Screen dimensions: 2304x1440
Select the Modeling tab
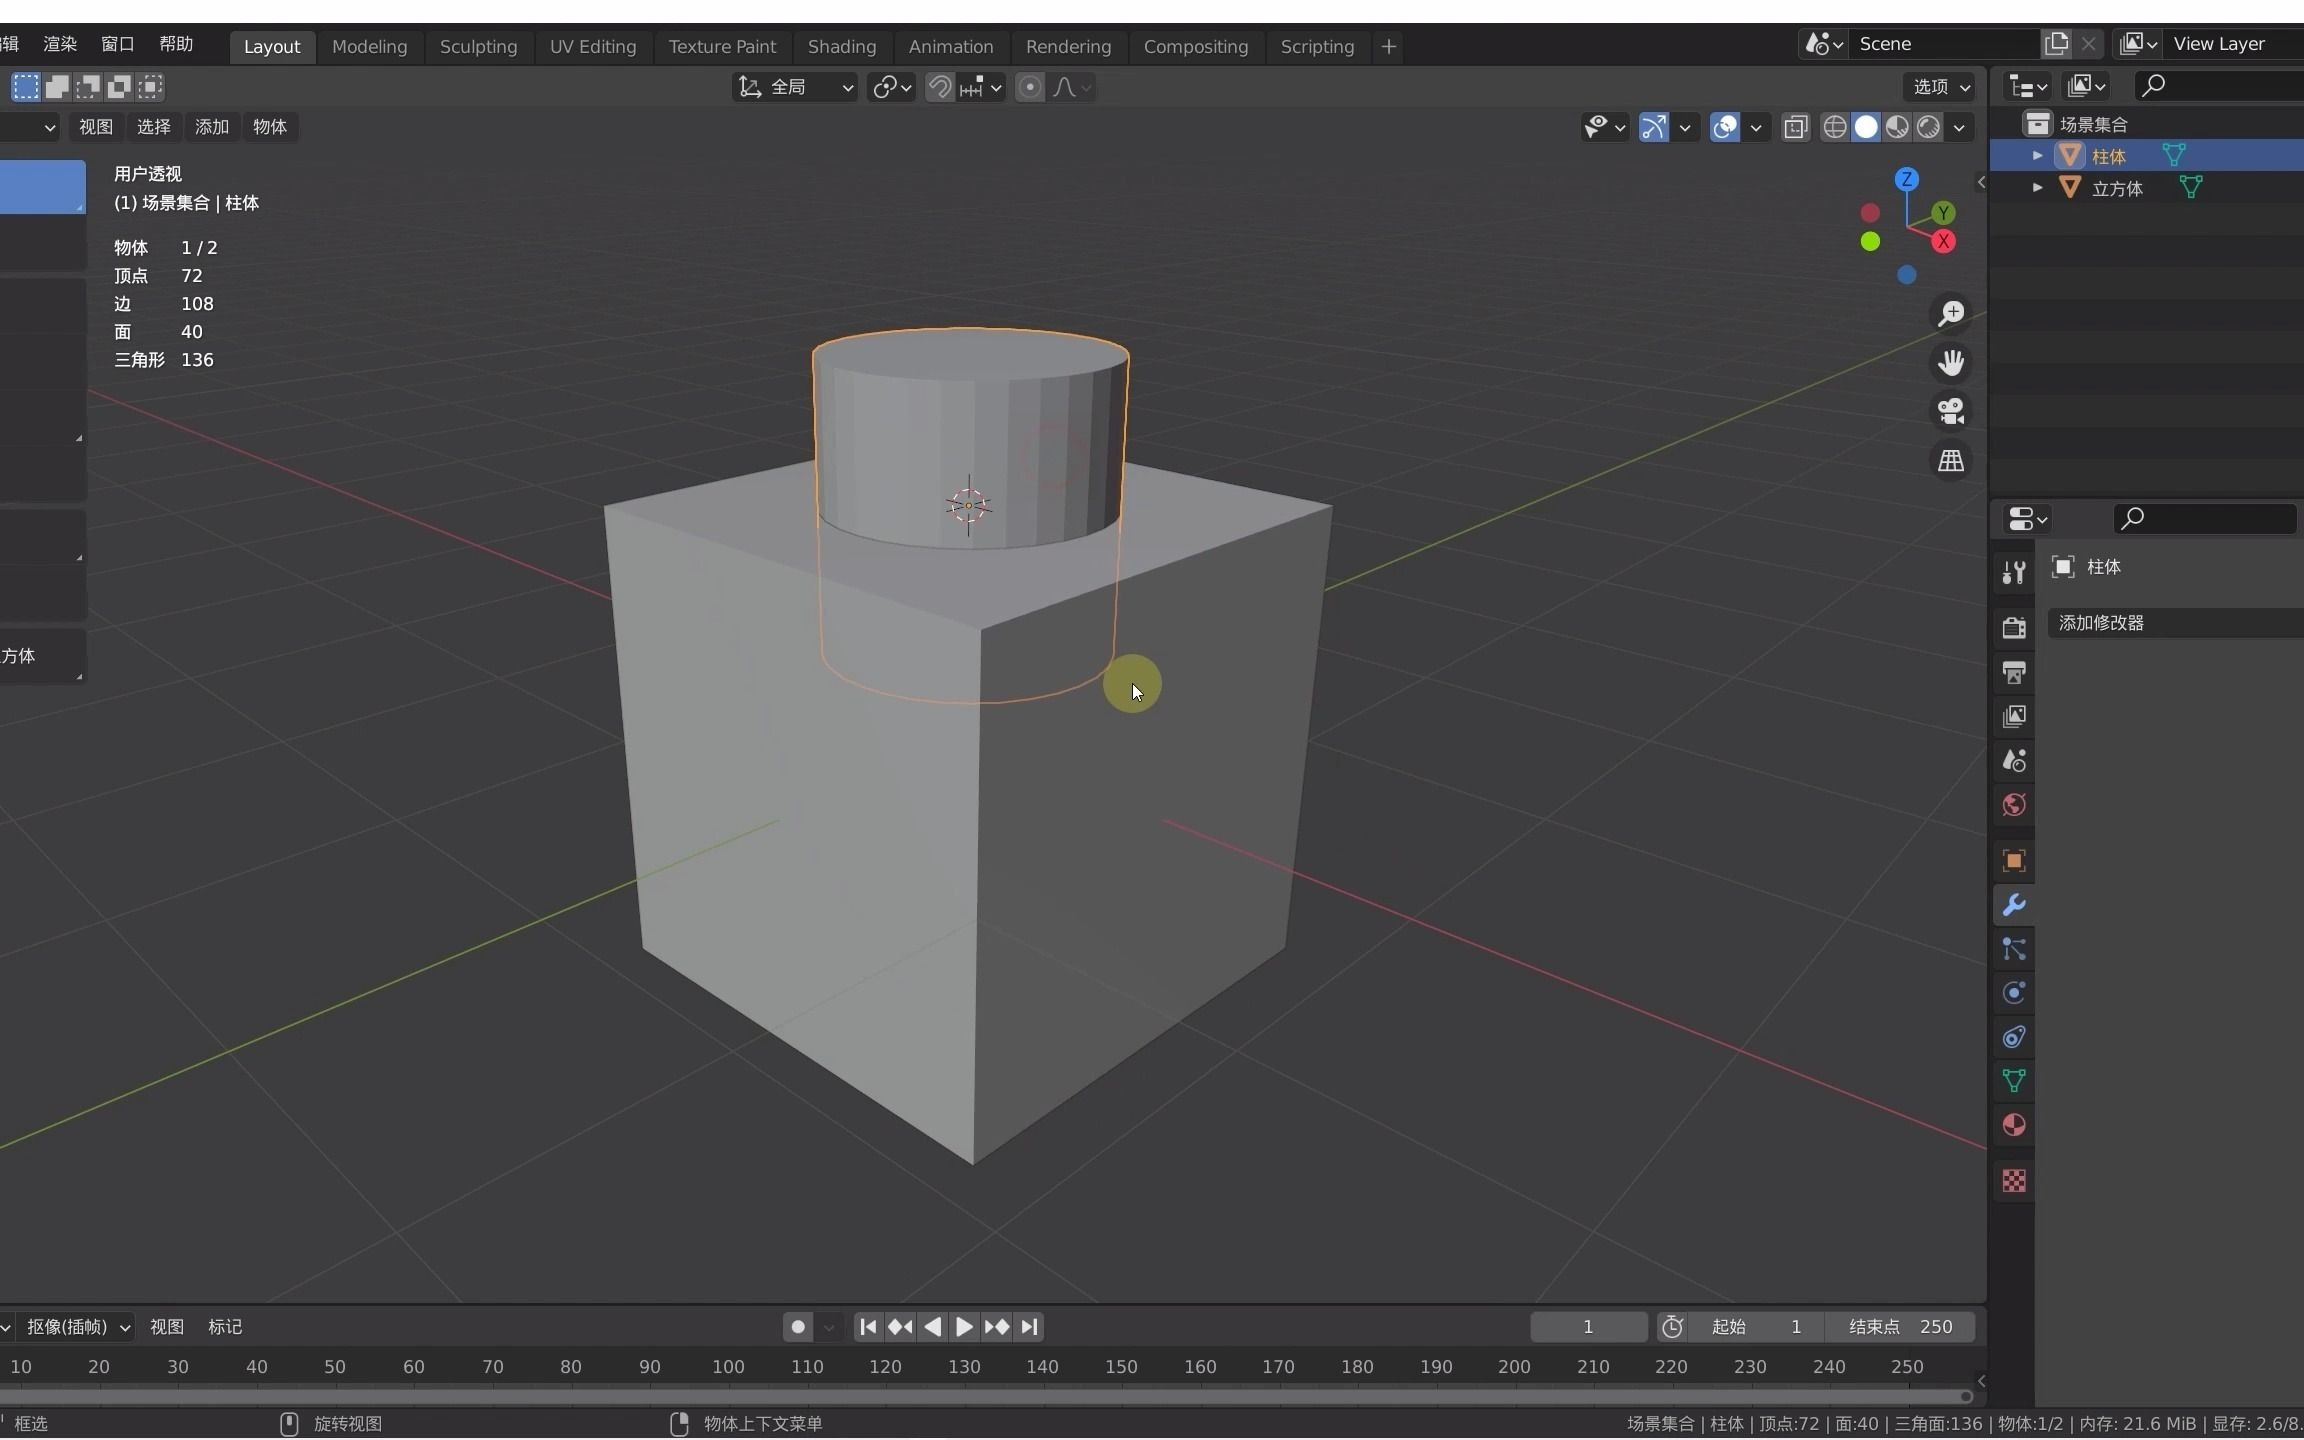[x=368, y=45]
